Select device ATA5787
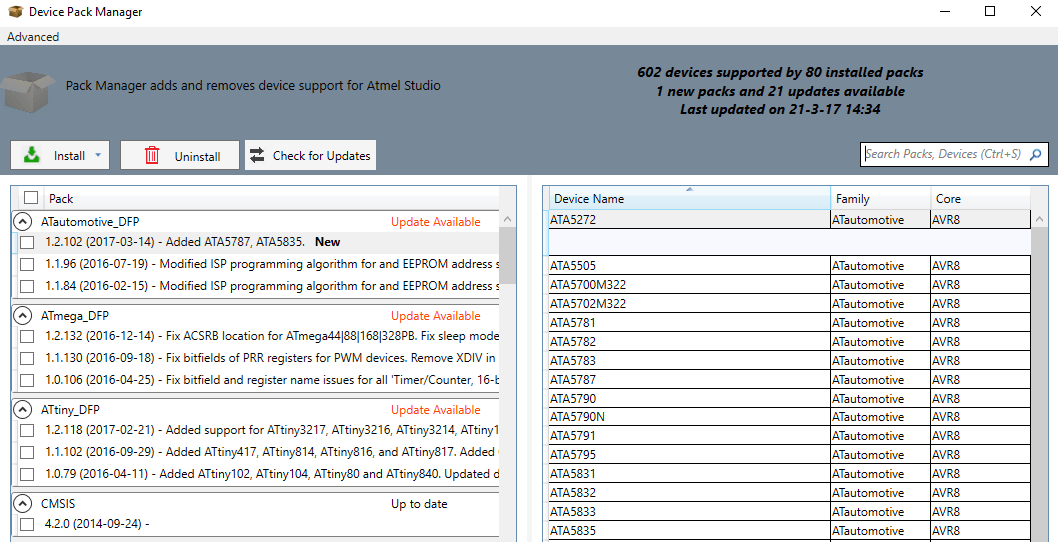The height and width of the screenshot is (542, 1058). point(789,379)
